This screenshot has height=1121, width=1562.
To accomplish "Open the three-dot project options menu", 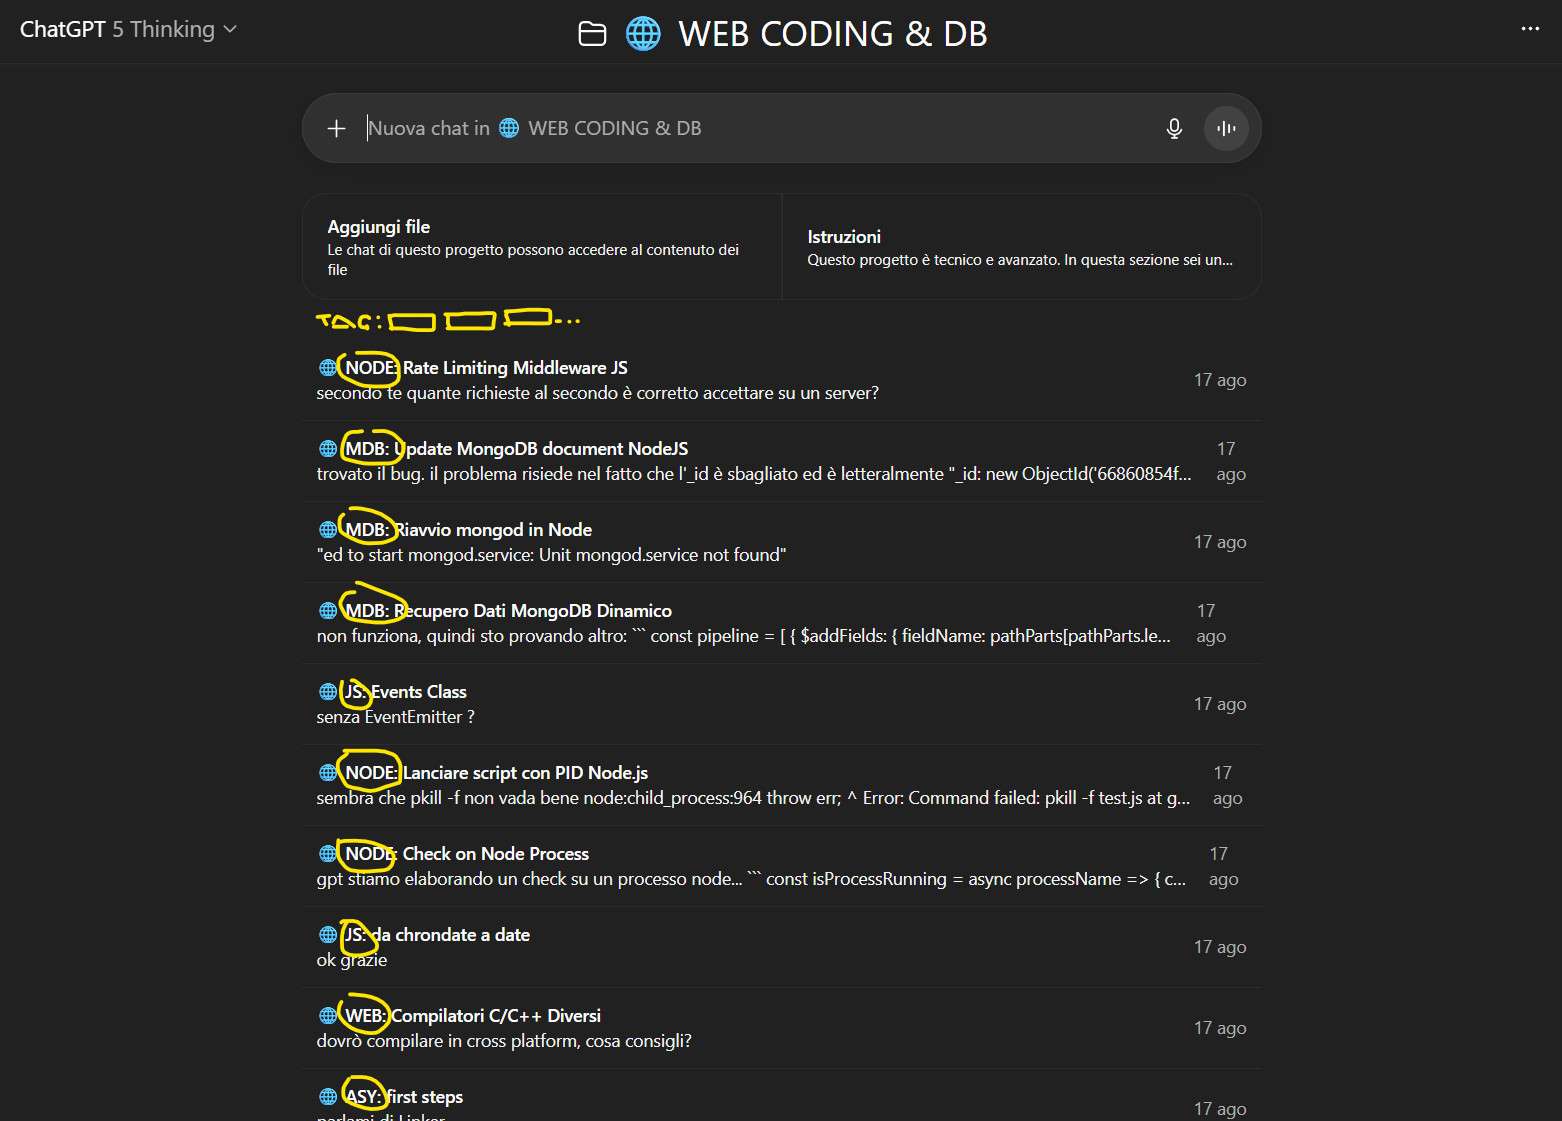I will point(1530,29).
